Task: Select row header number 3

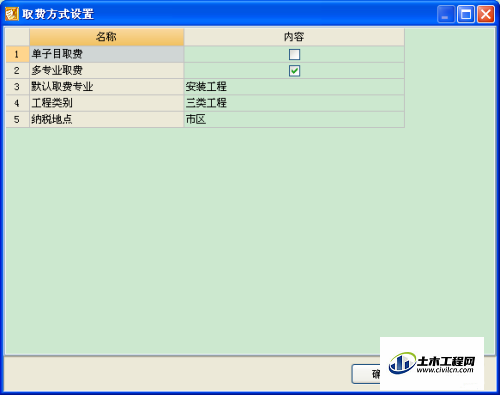Action: pyautogui.click(x=17, y=87)
